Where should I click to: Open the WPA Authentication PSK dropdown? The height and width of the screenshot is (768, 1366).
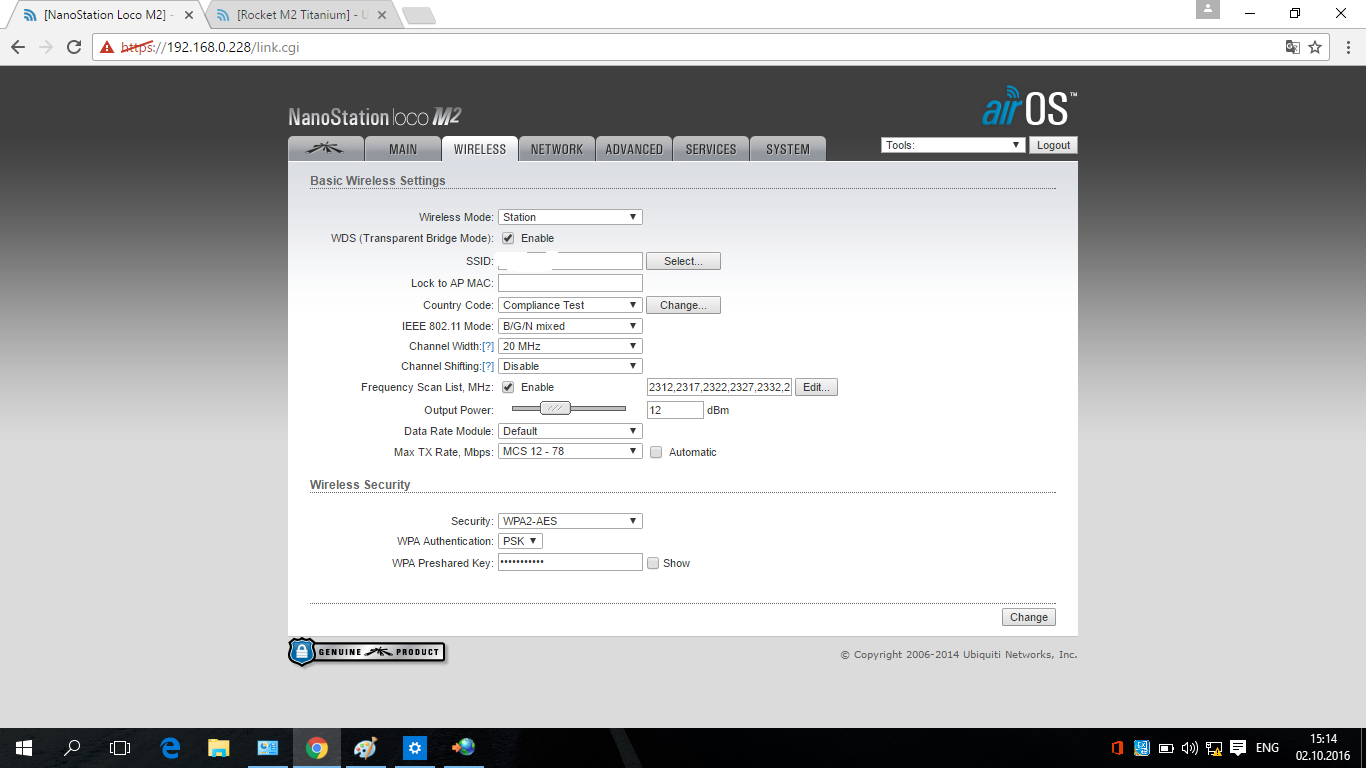(520, 541)
